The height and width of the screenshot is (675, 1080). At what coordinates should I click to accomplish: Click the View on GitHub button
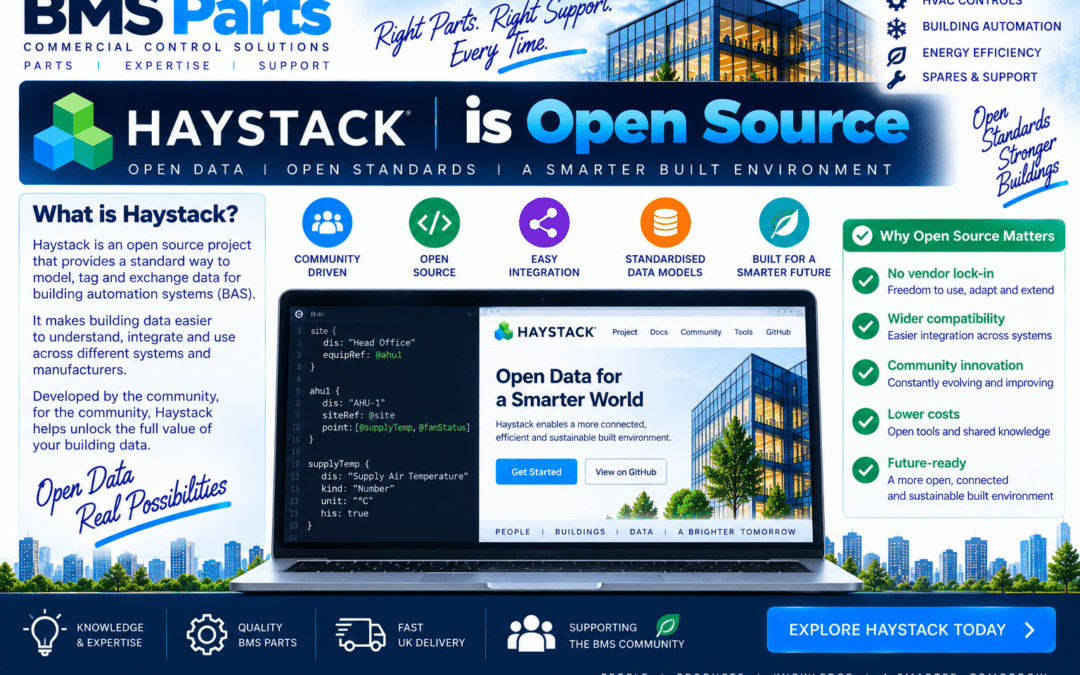(x=625, y=472)
